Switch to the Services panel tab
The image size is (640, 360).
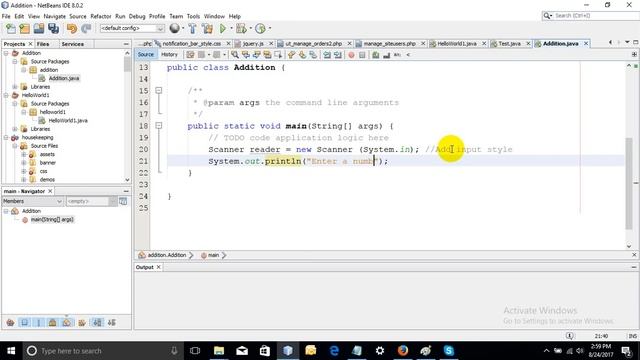coord(73,44)
